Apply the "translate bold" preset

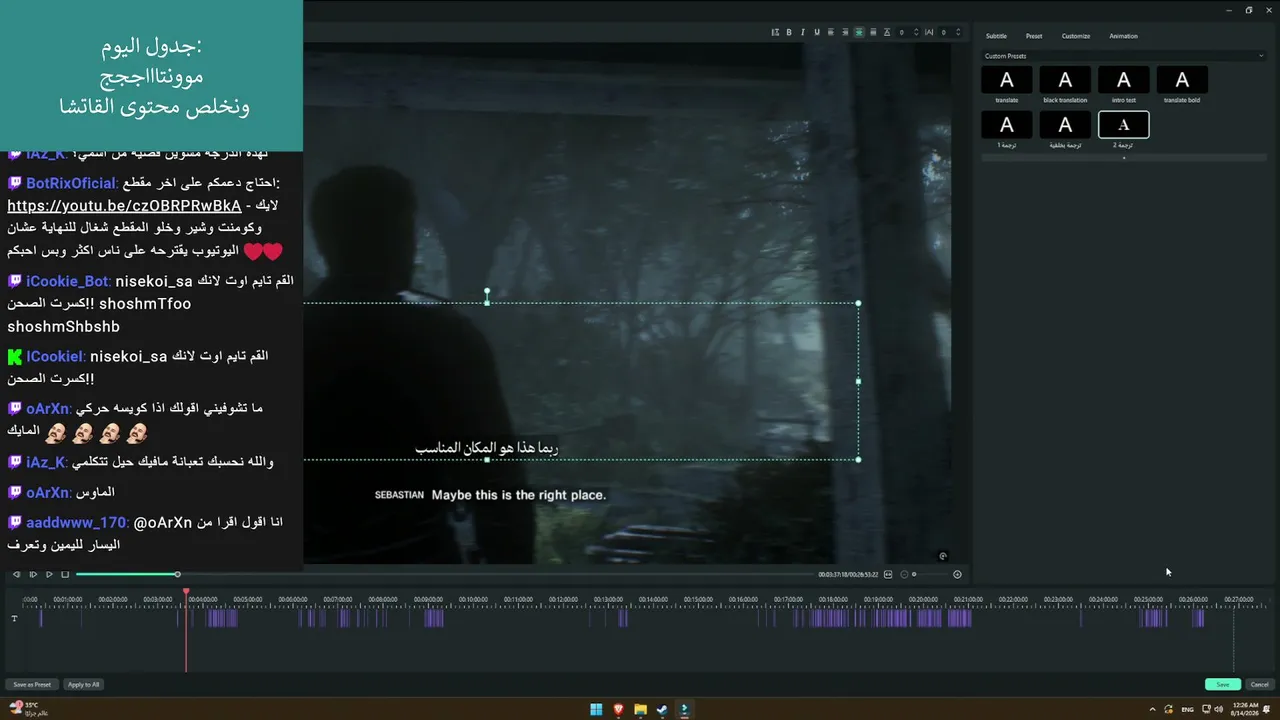point(1182,80)
